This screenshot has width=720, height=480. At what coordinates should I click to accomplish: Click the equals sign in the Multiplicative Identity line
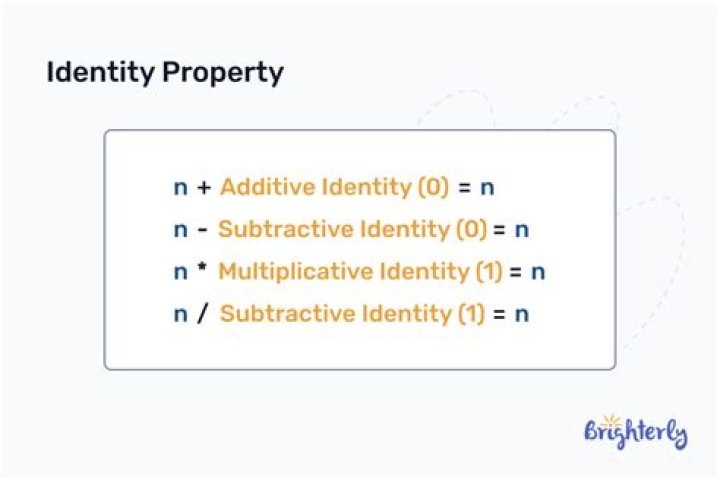[516, 272]
